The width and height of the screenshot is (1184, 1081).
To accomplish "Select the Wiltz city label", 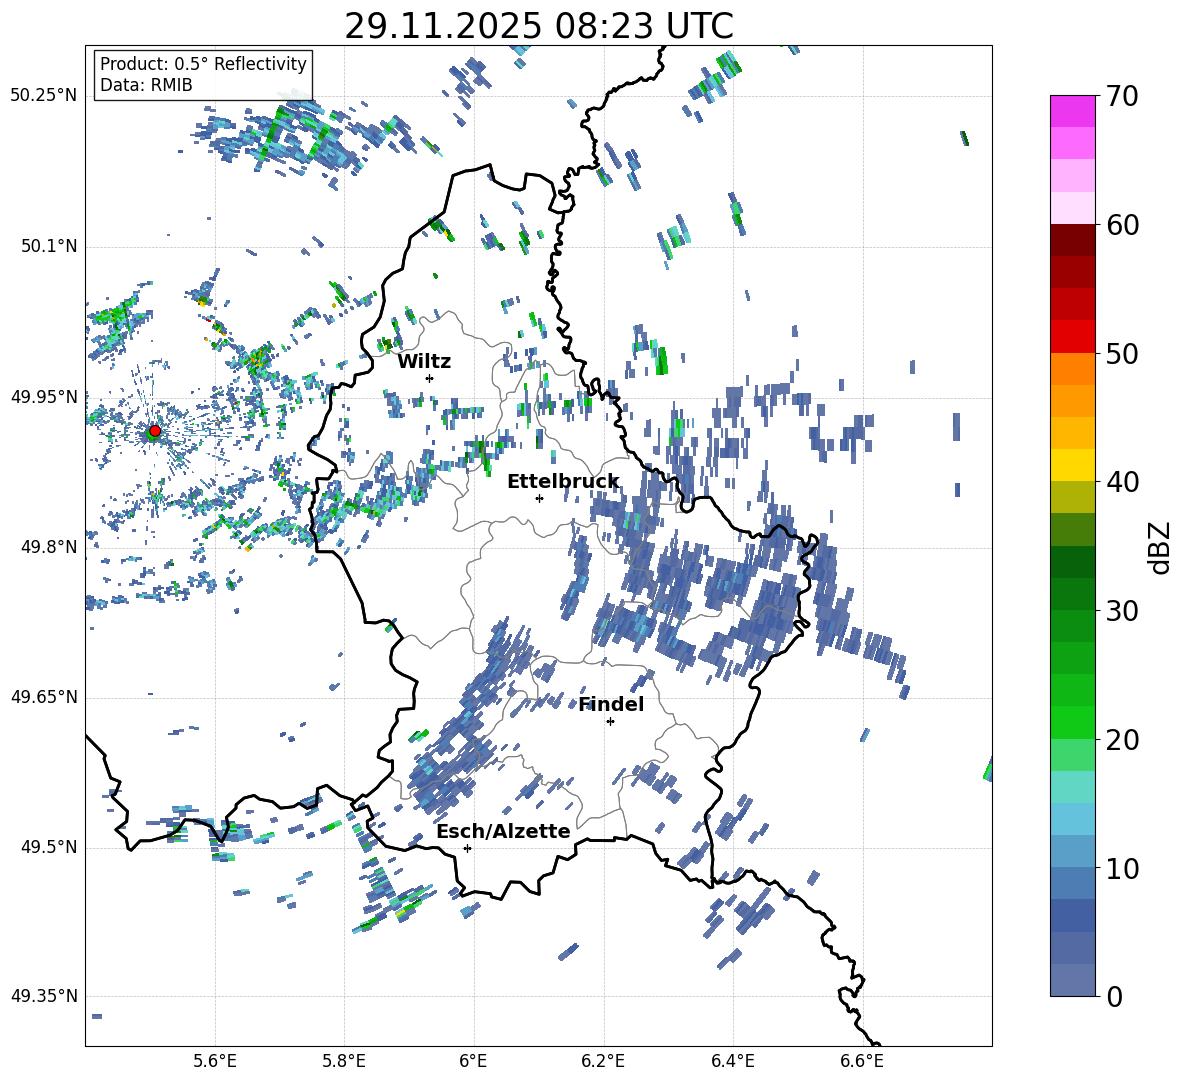I will click(x=424, y=361).
